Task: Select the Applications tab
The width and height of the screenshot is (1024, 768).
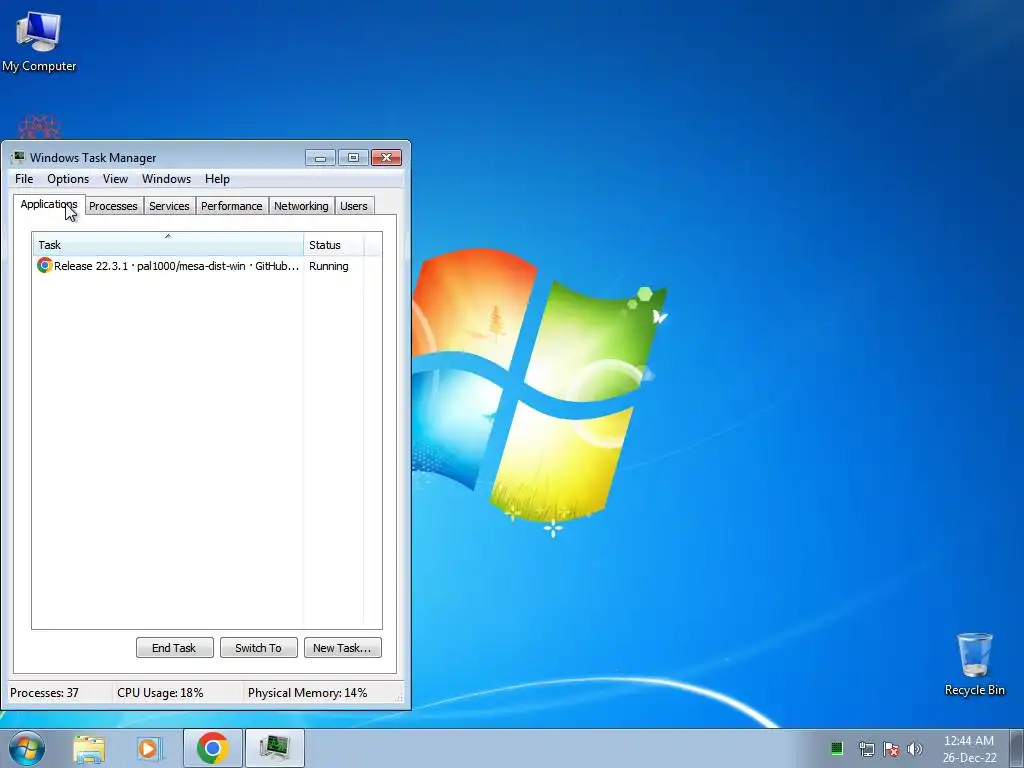Action: (49, 204)
